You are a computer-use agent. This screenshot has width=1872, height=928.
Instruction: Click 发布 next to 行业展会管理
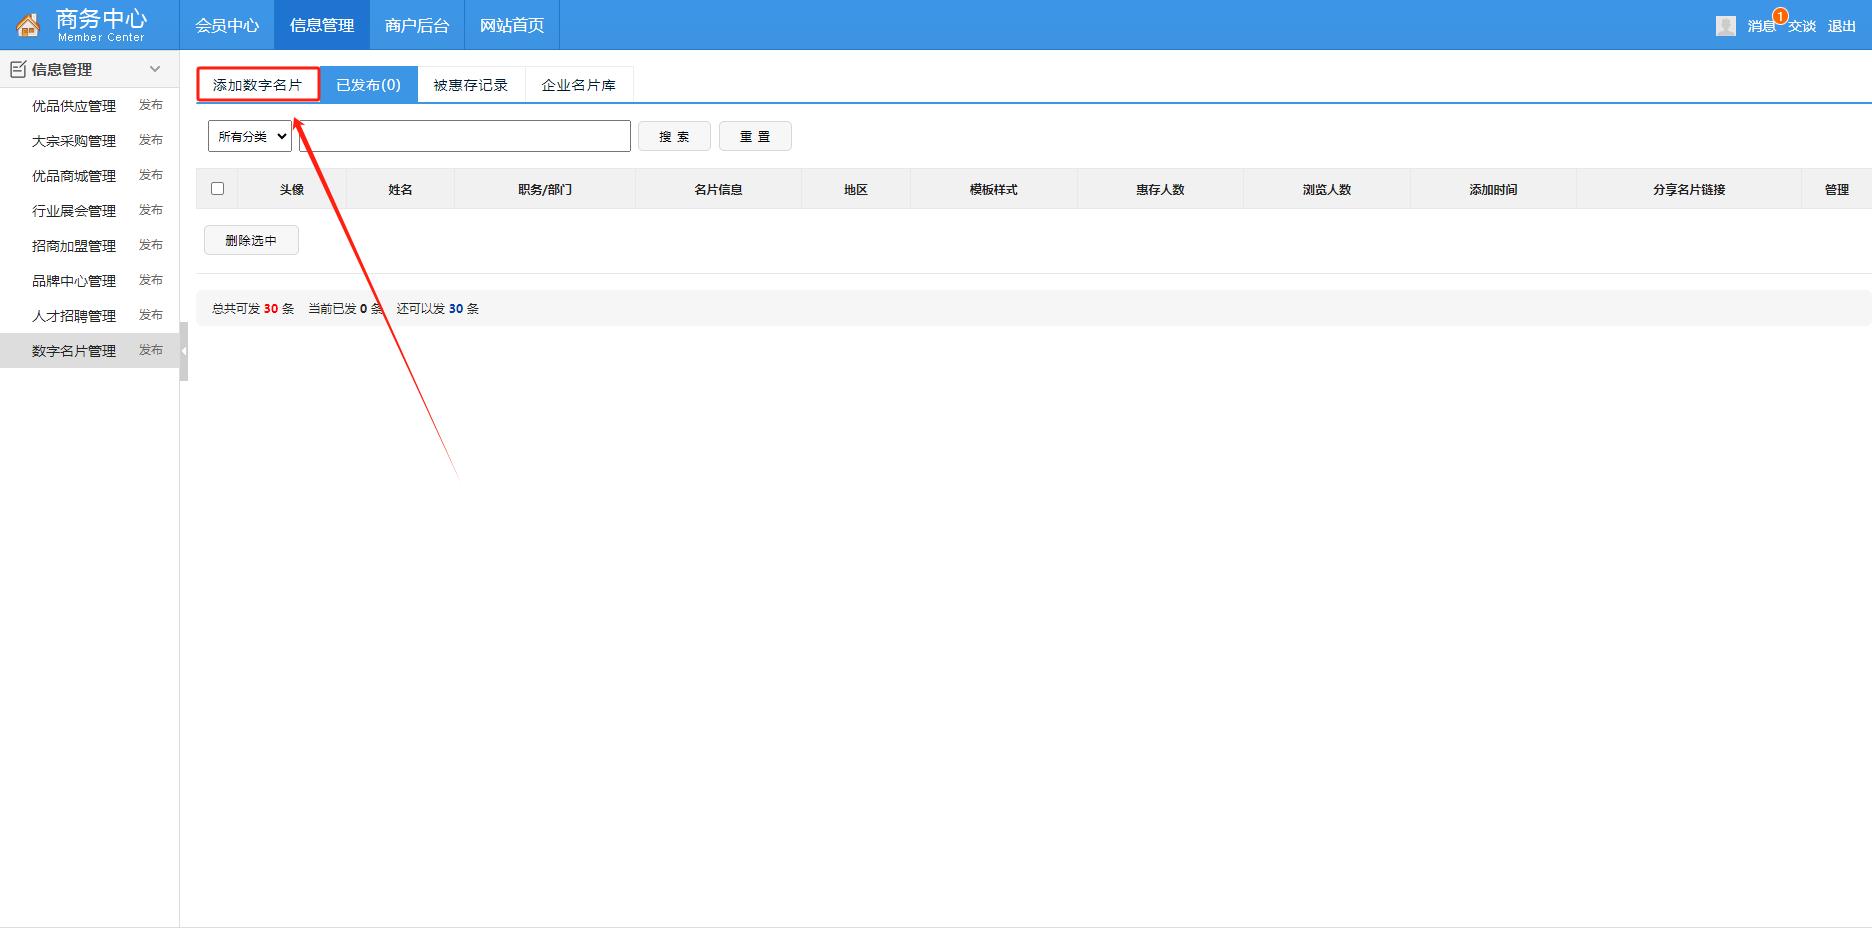click(x=151, y=210)
